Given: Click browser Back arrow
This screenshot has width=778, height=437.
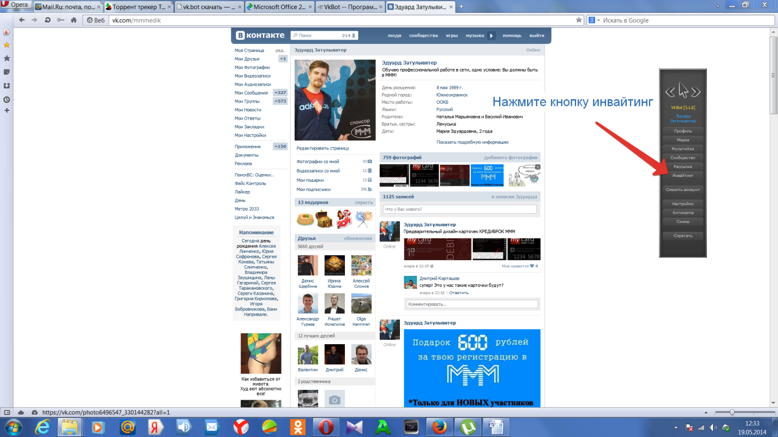Looking at the screenshot, I should click(21, 20).
